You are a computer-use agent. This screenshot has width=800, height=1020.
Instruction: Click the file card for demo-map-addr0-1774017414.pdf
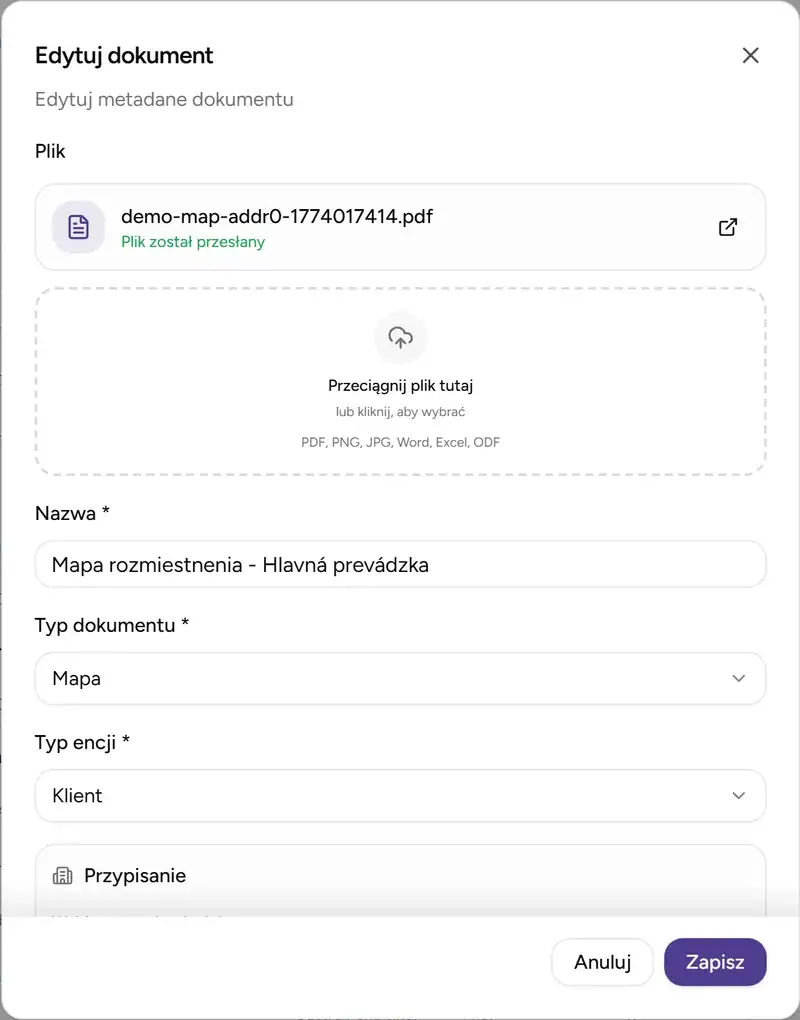point(400,227)
